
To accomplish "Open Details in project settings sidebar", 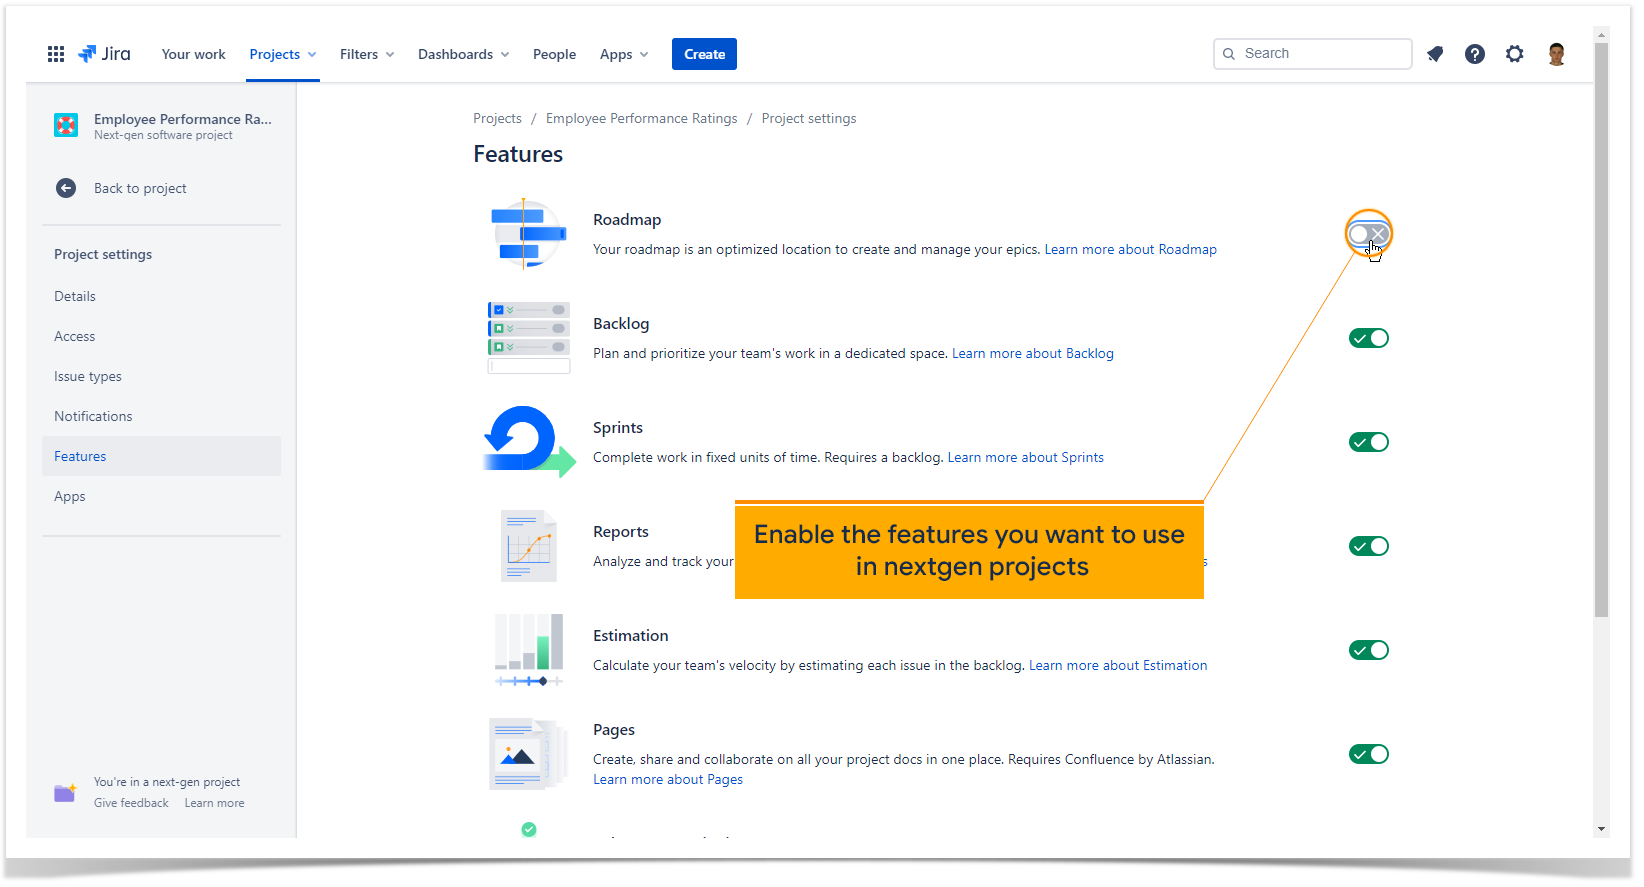I will coord(161,296).
